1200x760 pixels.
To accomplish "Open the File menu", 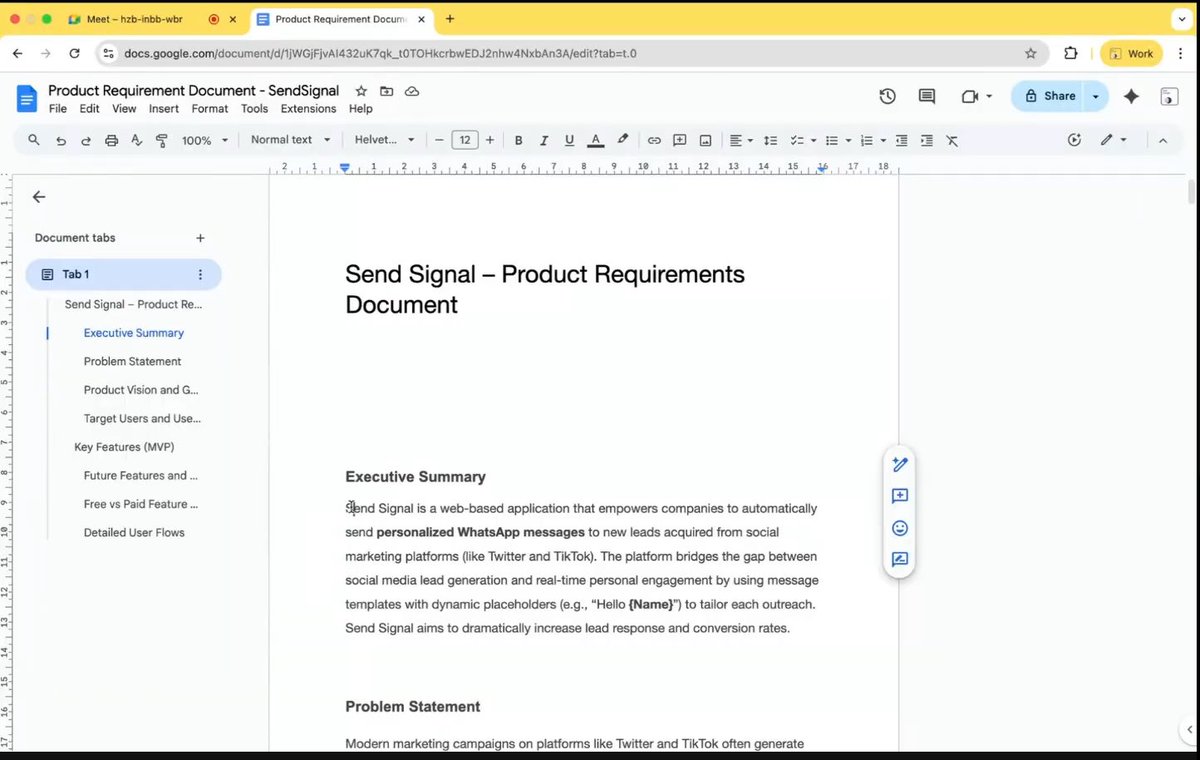I will click(x=58, y=109).
